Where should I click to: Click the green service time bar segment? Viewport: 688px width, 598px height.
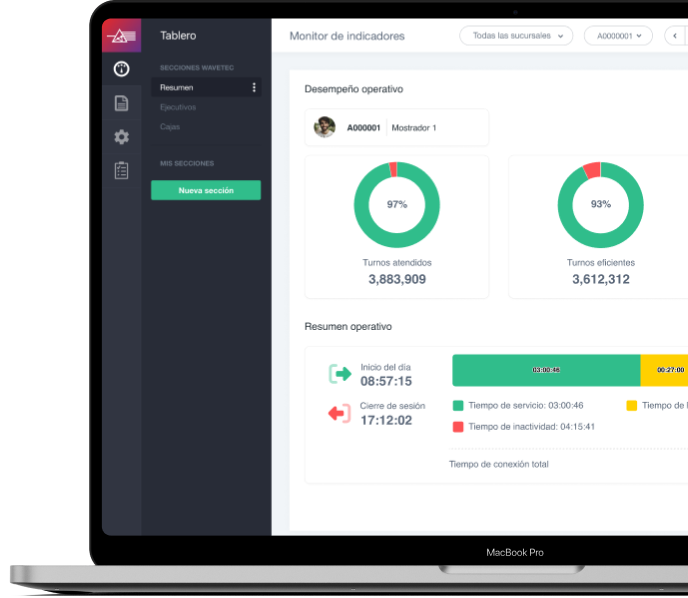click(546, 370)
